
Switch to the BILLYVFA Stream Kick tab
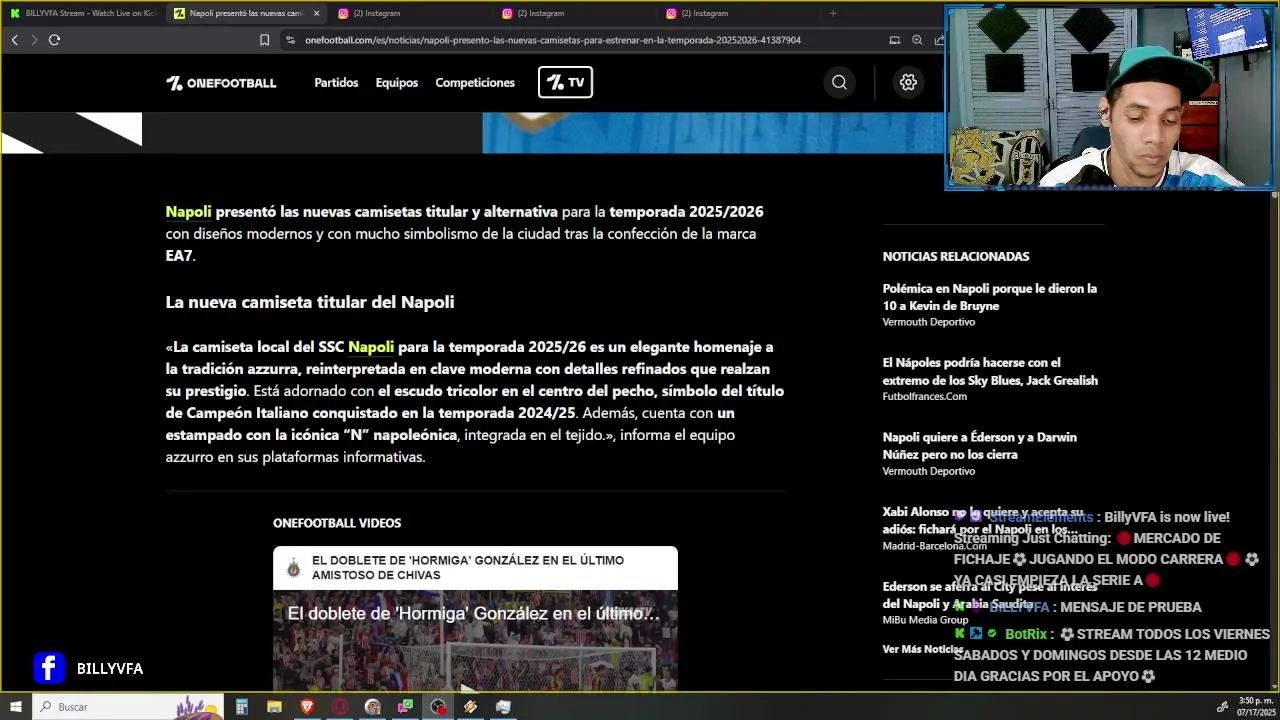(x=83, y=13)
